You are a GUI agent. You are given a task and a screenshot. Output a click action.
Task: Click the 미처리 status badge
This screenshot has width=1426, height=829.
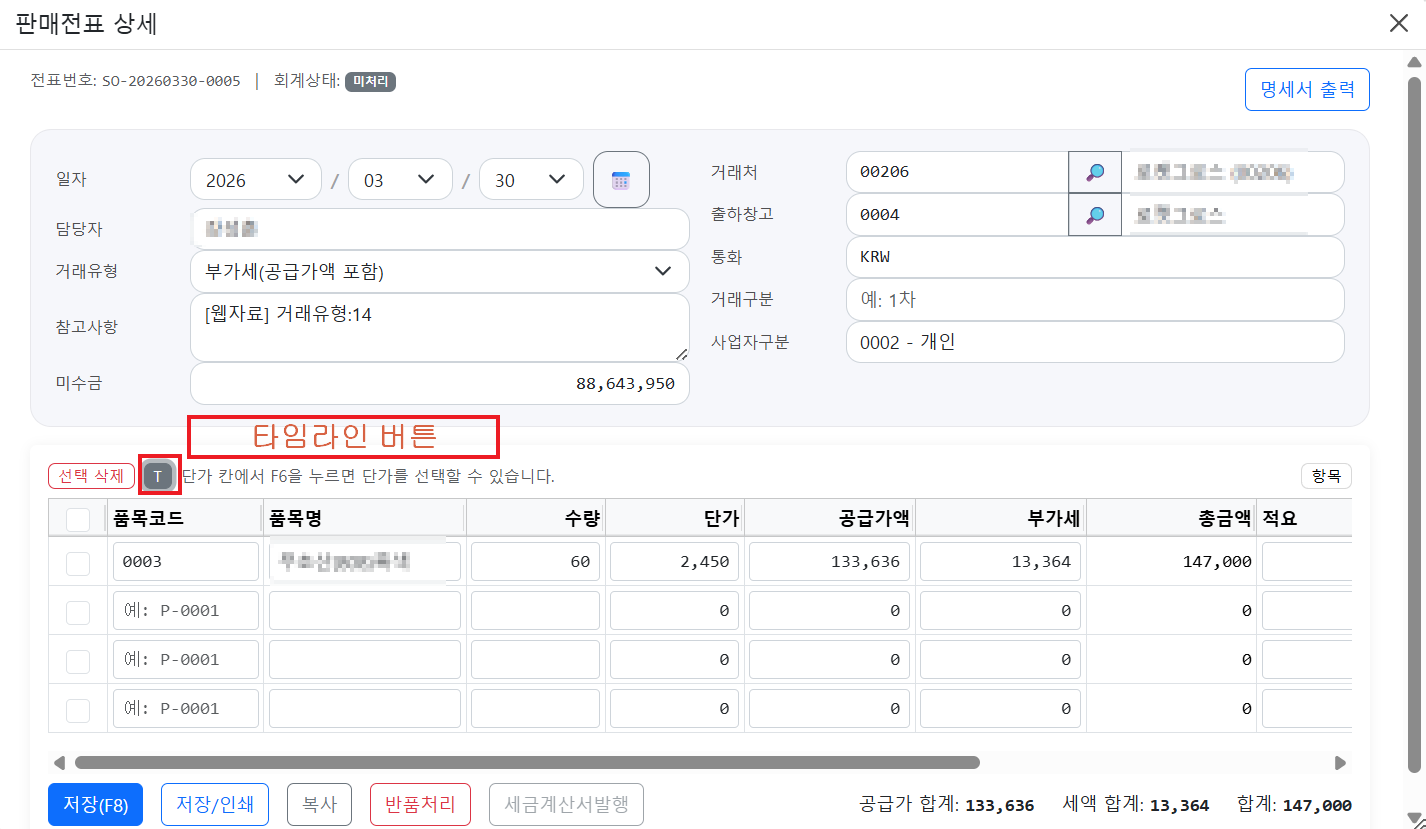pos(371,82)
